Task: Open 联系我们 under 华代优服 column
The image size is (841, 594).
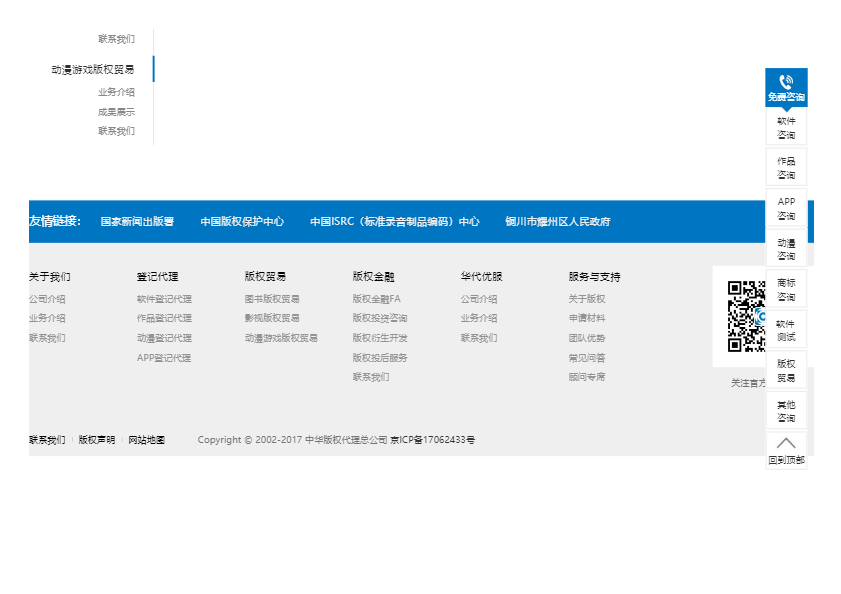Action: 479,338
